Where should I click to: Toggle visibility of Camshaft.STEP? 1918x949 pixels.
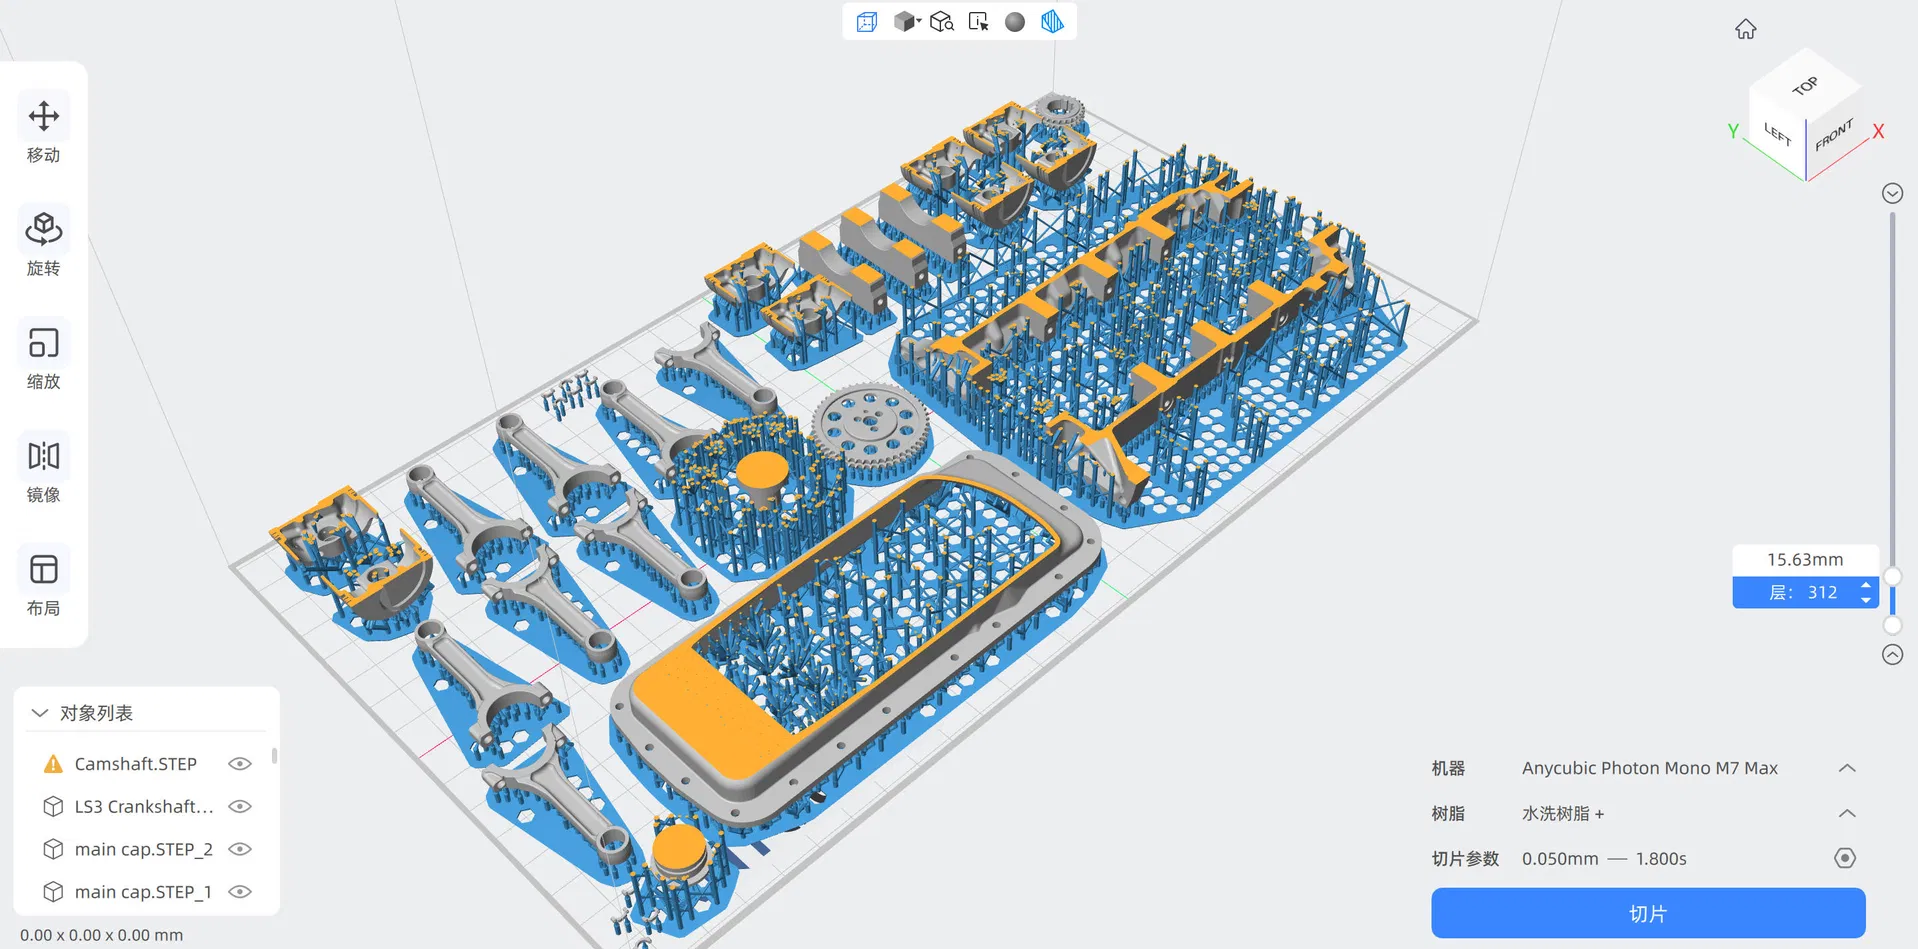click(x=240, y=763)
